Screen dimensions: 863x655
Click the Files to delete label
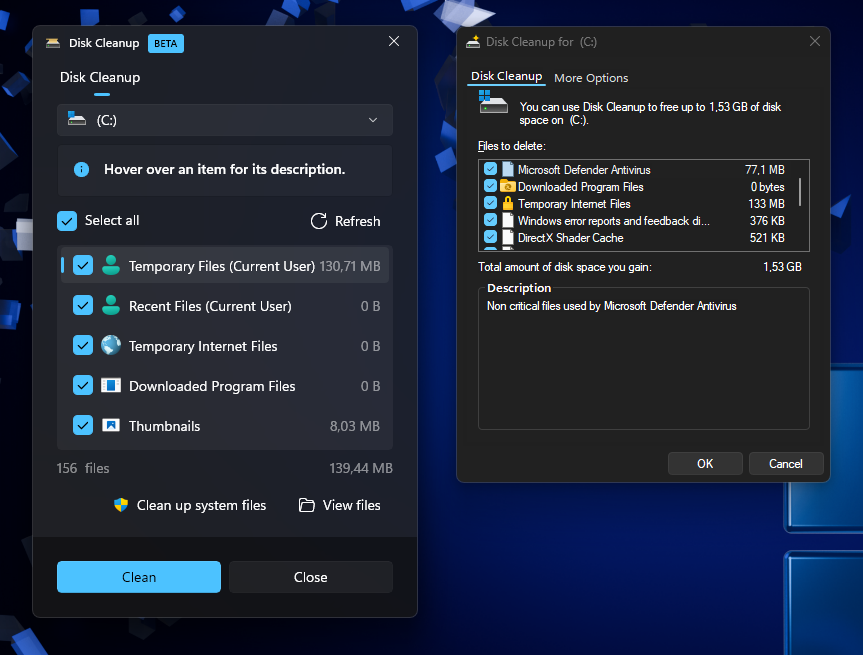(x=512, y=146)
